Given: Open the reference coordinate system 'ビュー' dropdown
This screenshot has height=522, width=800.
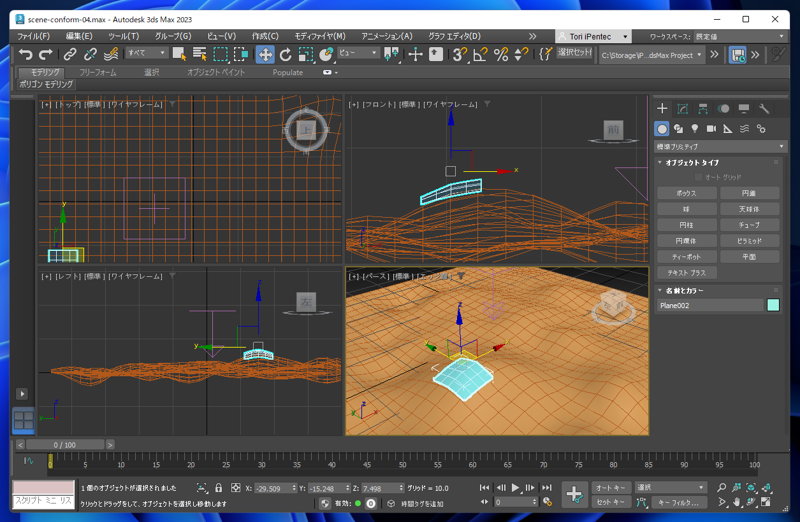Looking at the screenshot, I should pos(358,53).
